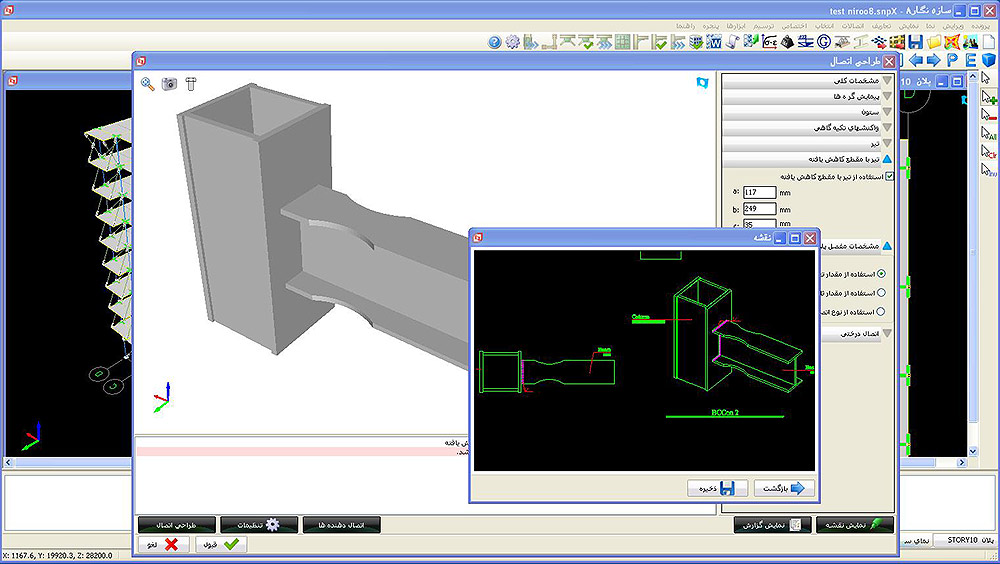Image resolution: width=1000 pixels, height=564 pixels.
Task: Click the blue icon at 3D viewer's top-right corner
Action: pos(702,82)
